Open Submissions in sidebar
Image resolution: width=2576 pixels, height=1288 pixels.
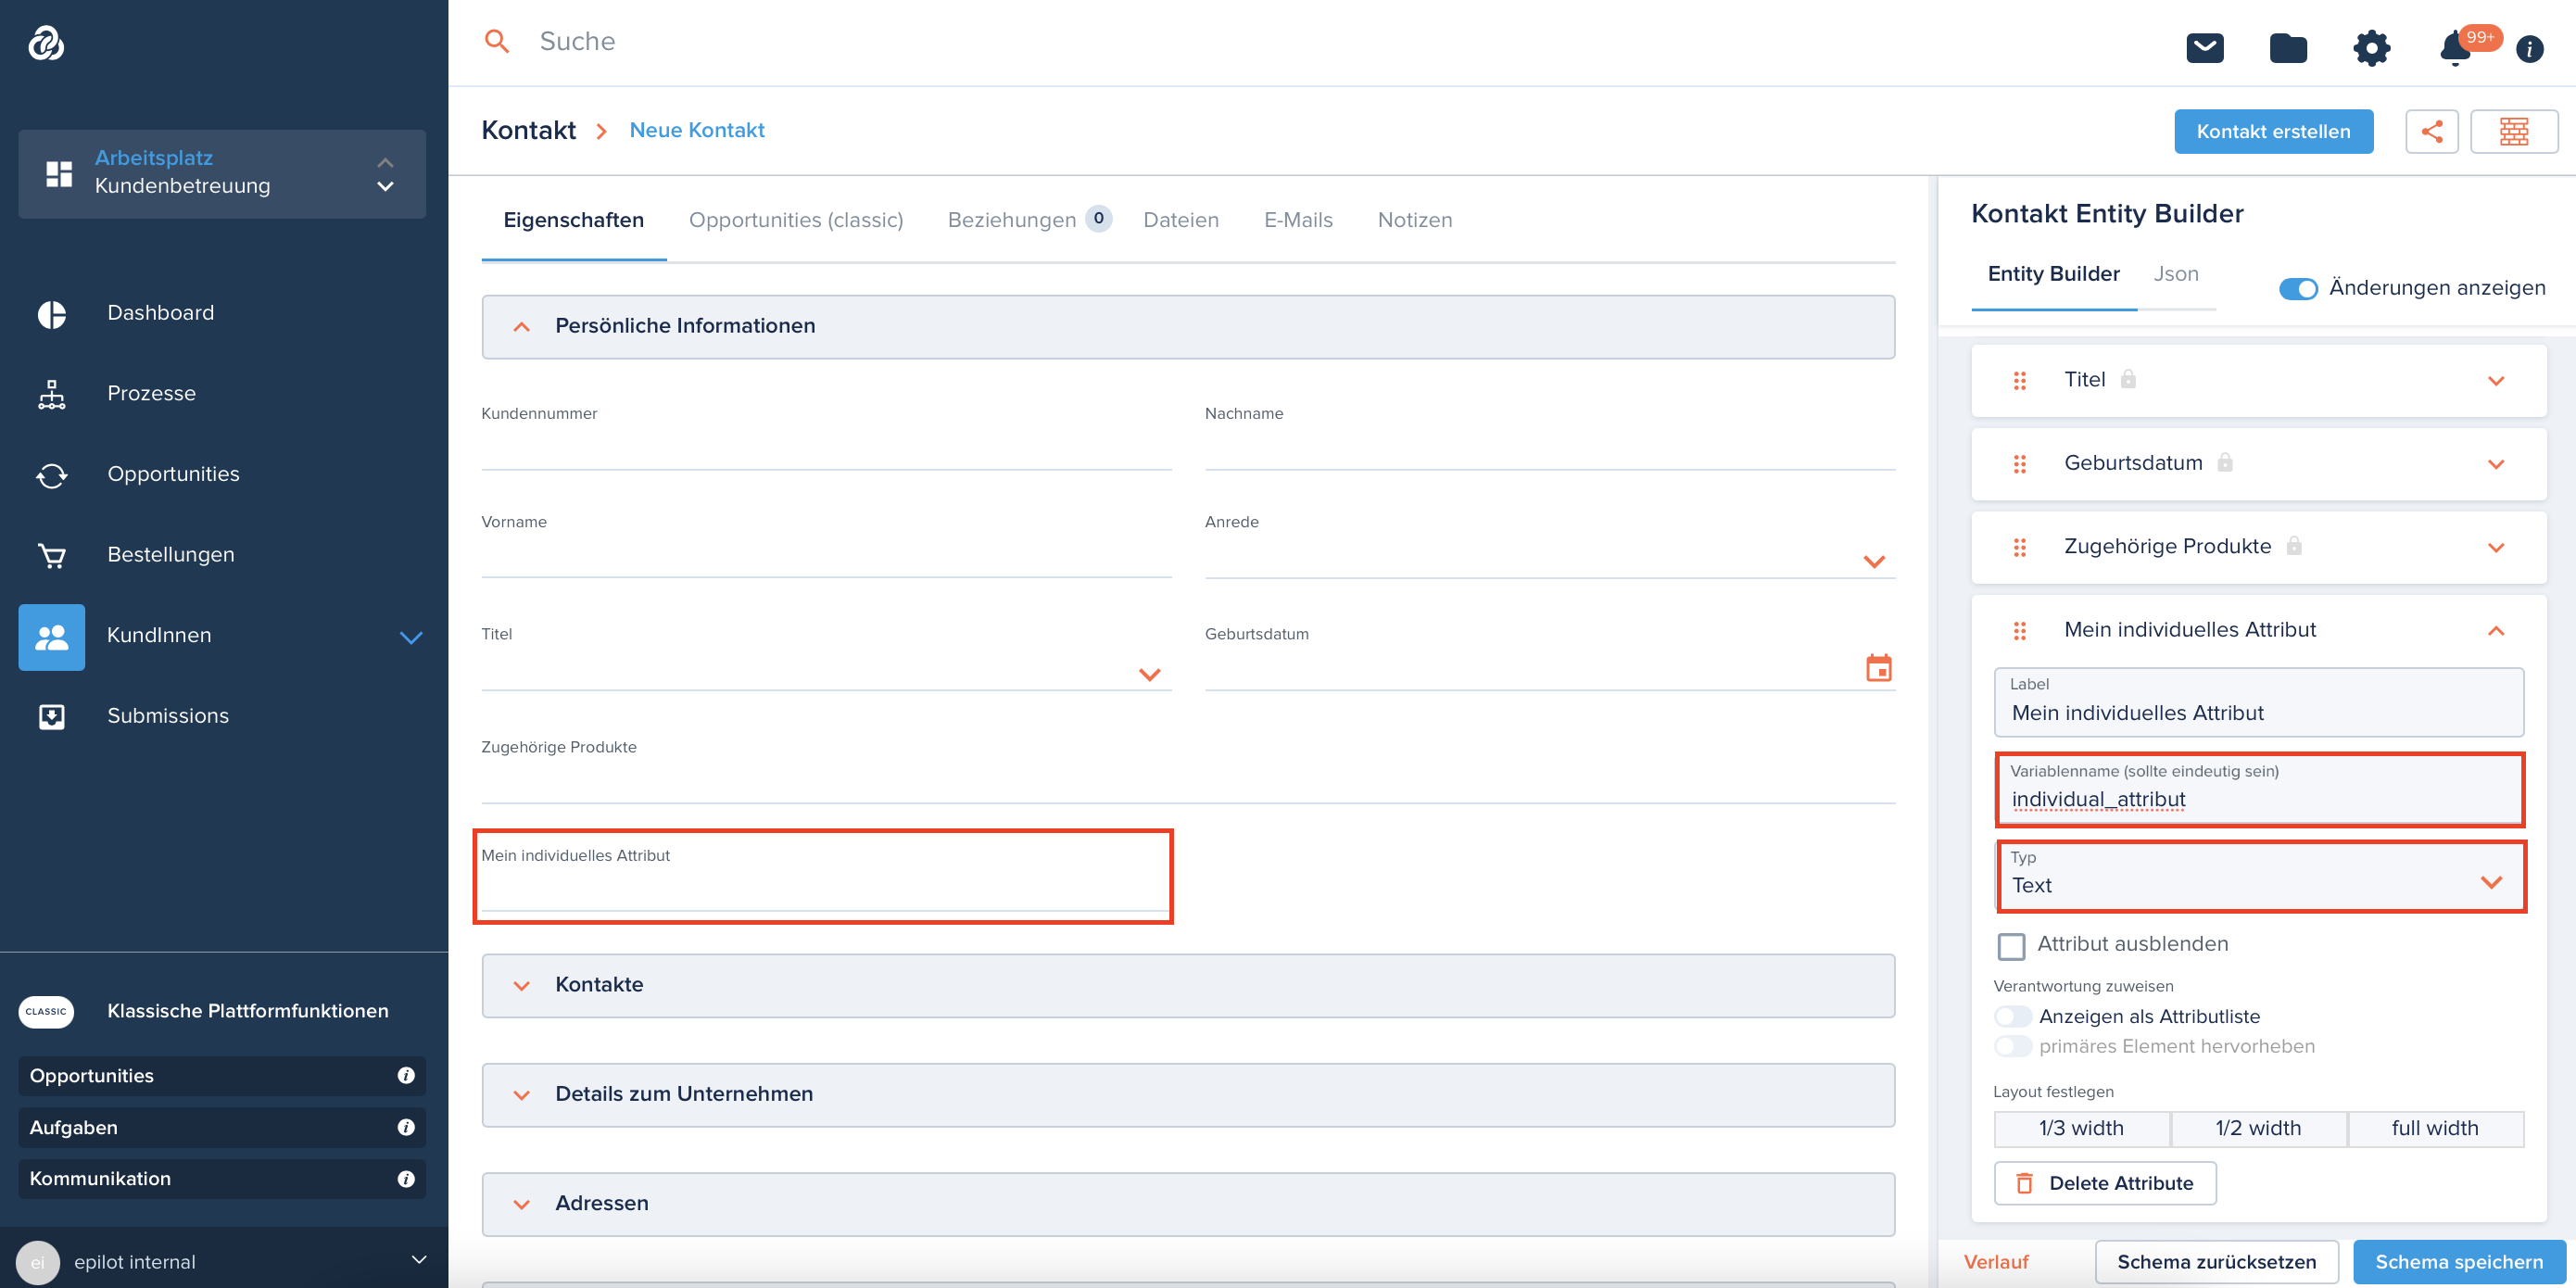pos(168,716)
